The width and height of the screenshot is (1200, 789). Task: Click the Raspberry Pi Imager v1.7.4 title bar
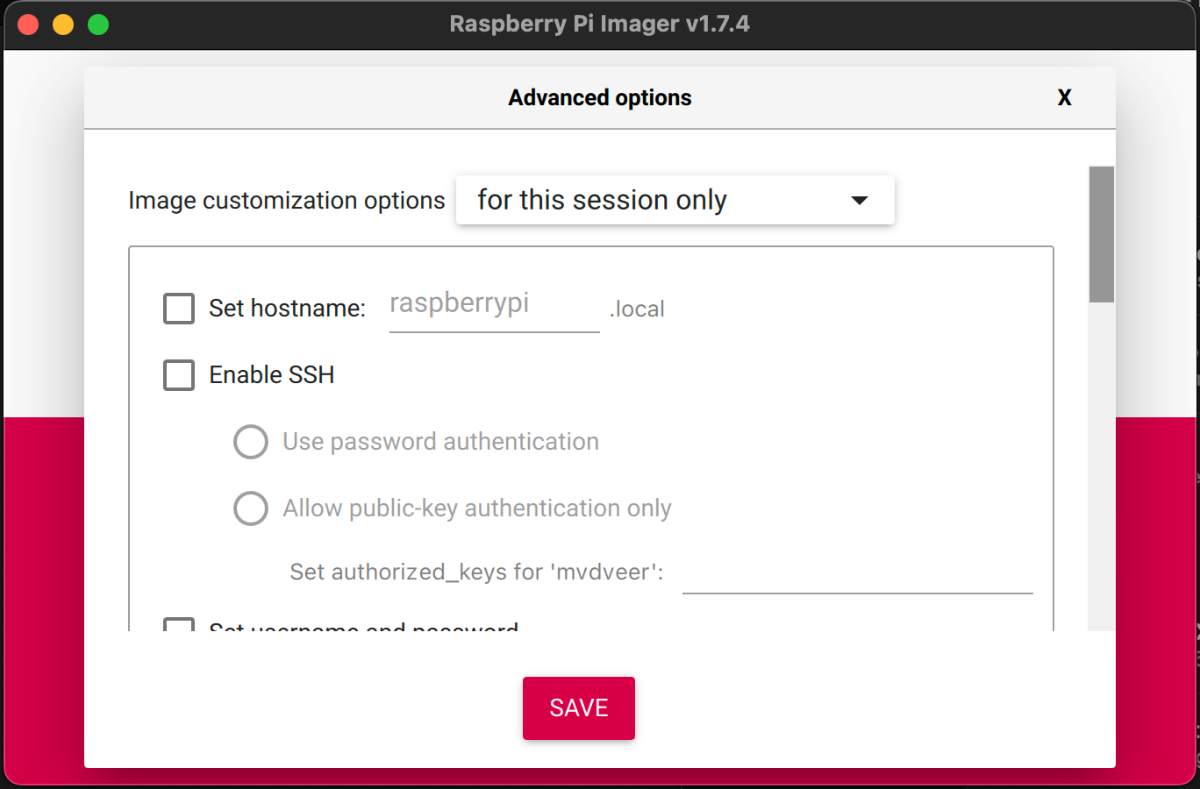tap(600, 24)
